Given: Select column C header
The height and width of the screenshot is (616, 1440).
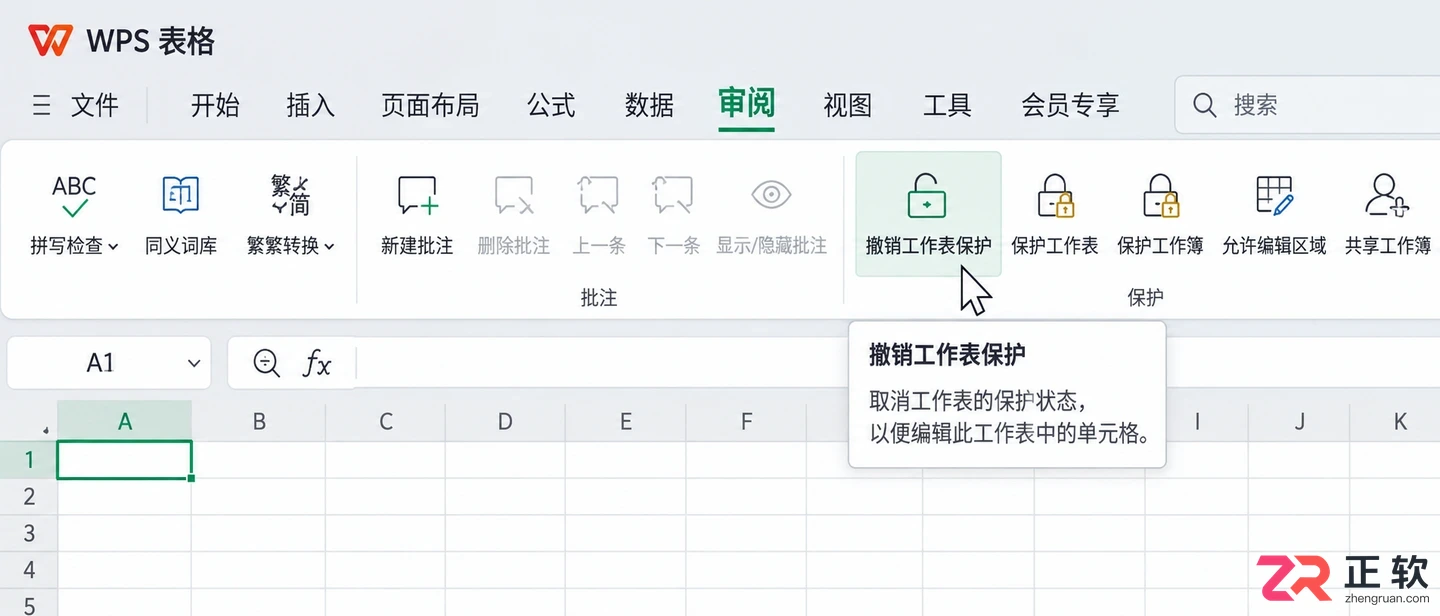Looking at the screenshot, I should pyautogui.click(x=386, y=421).
